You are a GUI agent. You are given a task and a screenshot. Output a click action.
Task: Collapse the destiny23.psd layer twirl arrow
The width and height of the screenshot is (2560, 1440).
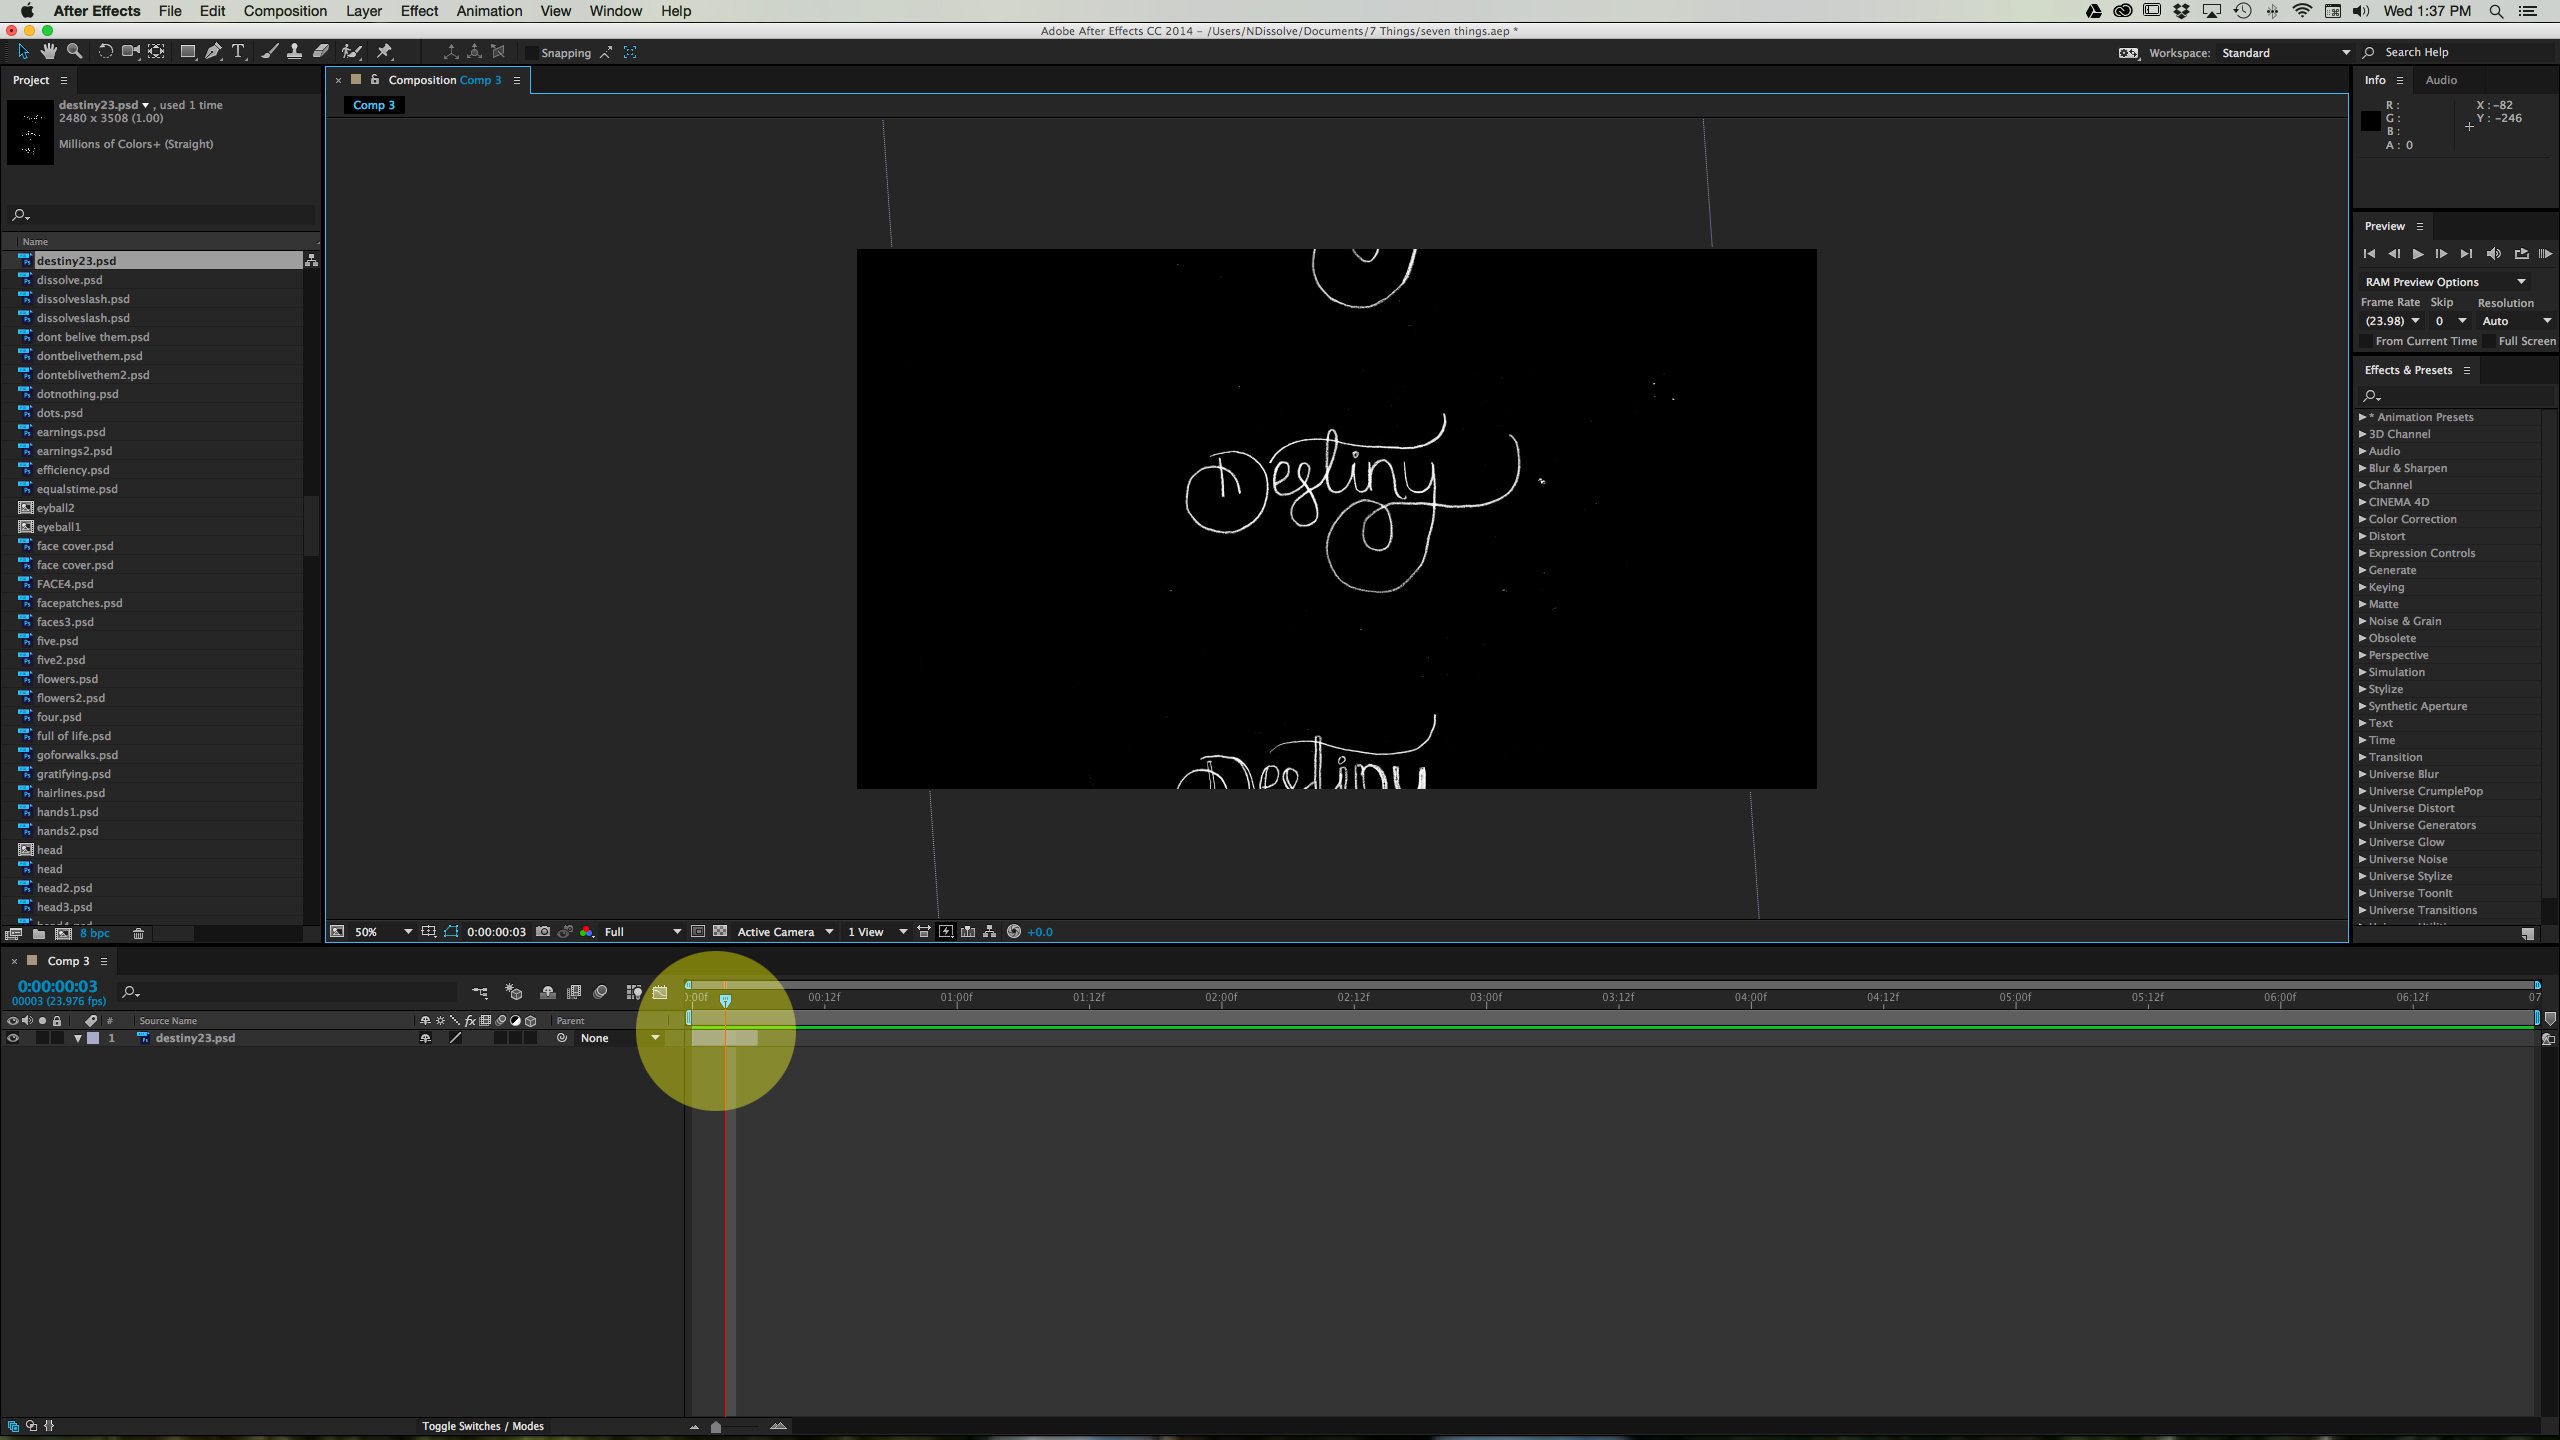pyautogui.click(x=78, y=1038)
